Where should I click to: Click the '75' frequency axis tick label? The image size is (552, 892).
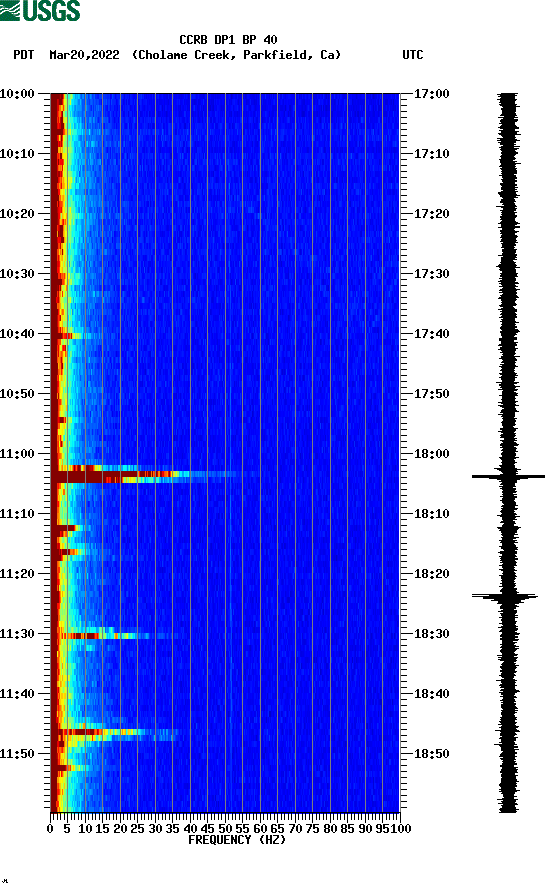tap(312, 829)
